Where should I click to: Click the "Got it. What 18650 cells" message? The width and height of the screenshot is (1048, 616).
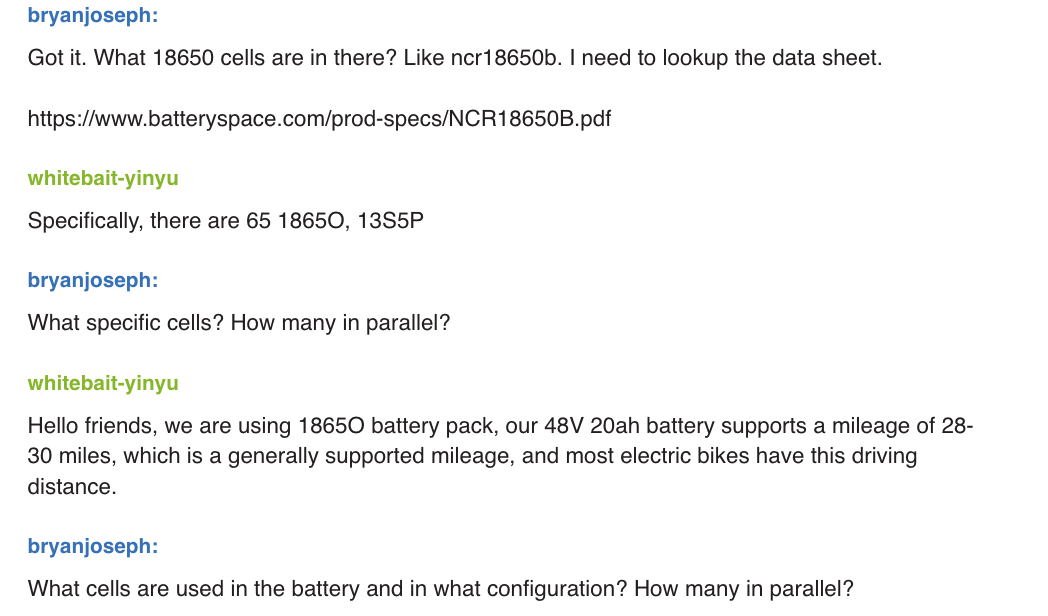pyautogui.click(x=454, y=57)
